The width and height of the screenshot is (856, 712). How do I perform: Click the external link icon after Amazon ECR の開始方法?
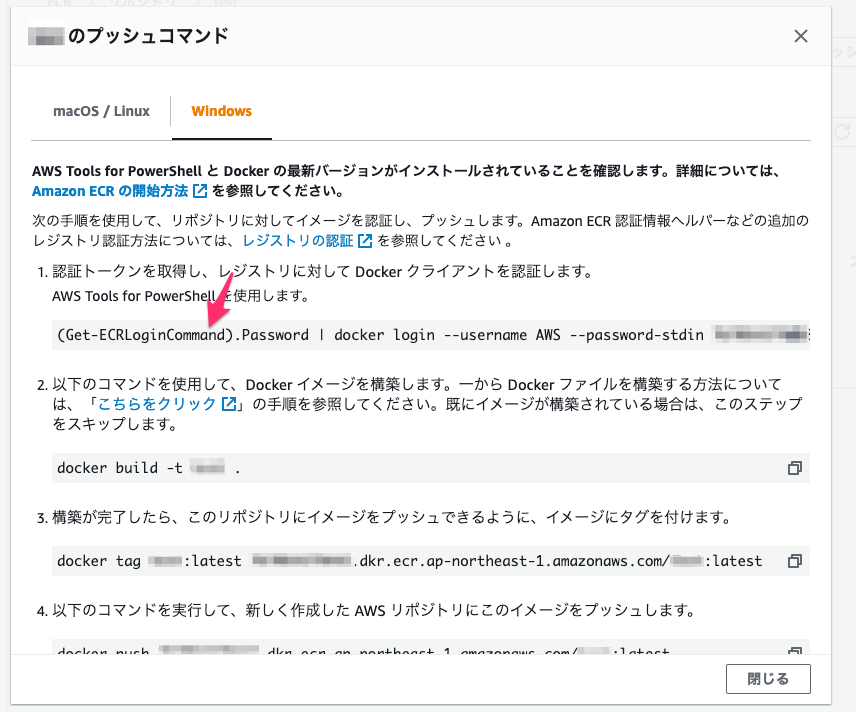coord(200,191)
